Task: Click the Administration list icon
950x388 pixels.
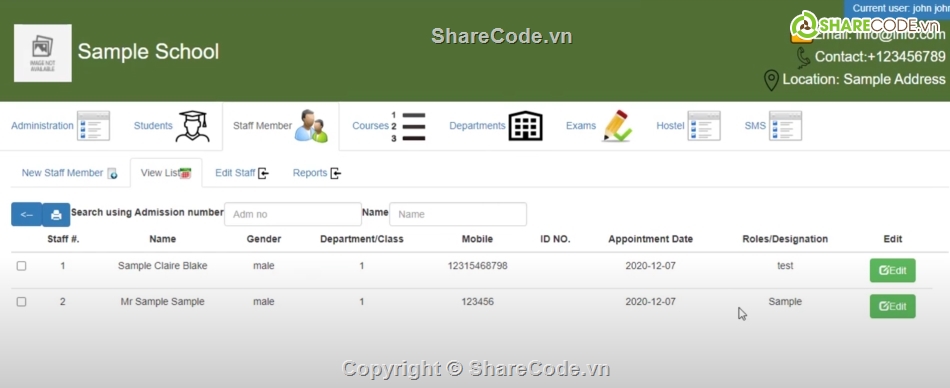Action: click(x=93, y=125)
